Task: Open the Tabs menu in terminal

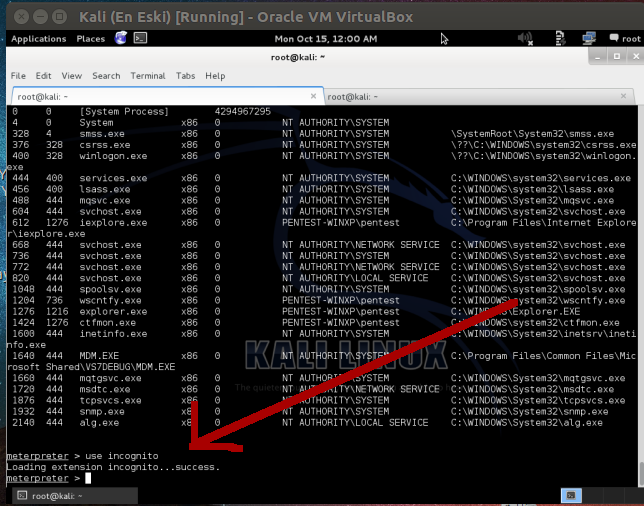Action: 185,76
